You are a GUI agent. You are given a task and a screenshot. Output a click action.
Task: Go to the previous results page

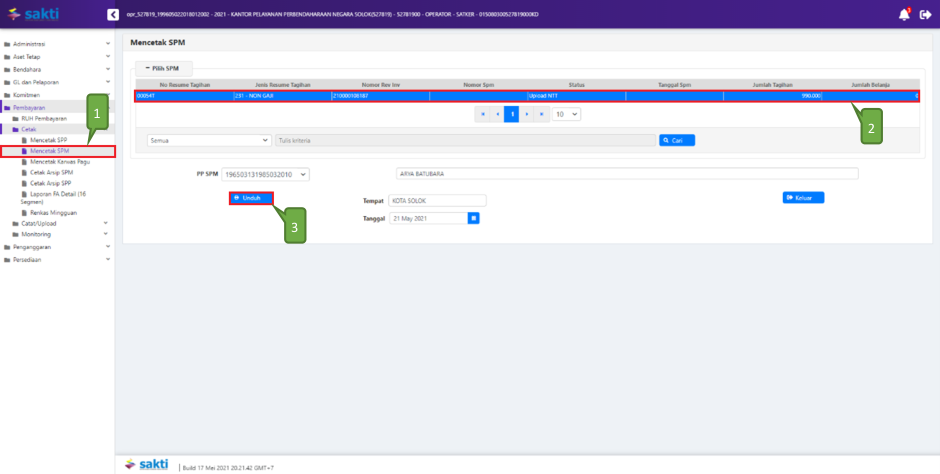tap(497, 115)
